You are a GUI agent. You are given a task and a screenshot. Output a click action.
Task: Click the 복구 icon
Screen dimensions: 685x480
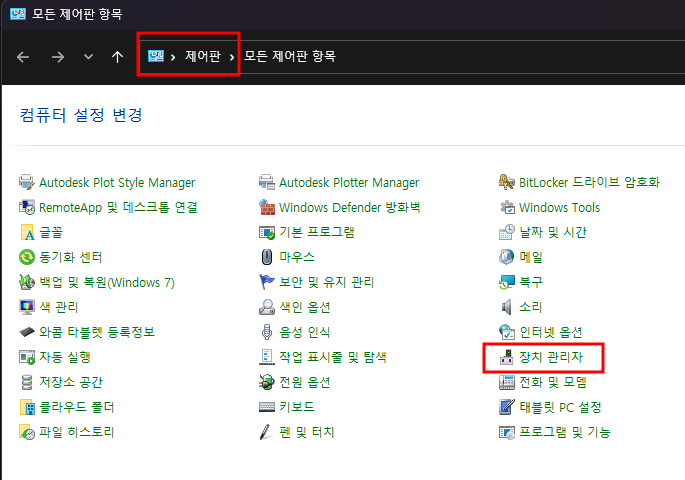[x=506, y=282]
